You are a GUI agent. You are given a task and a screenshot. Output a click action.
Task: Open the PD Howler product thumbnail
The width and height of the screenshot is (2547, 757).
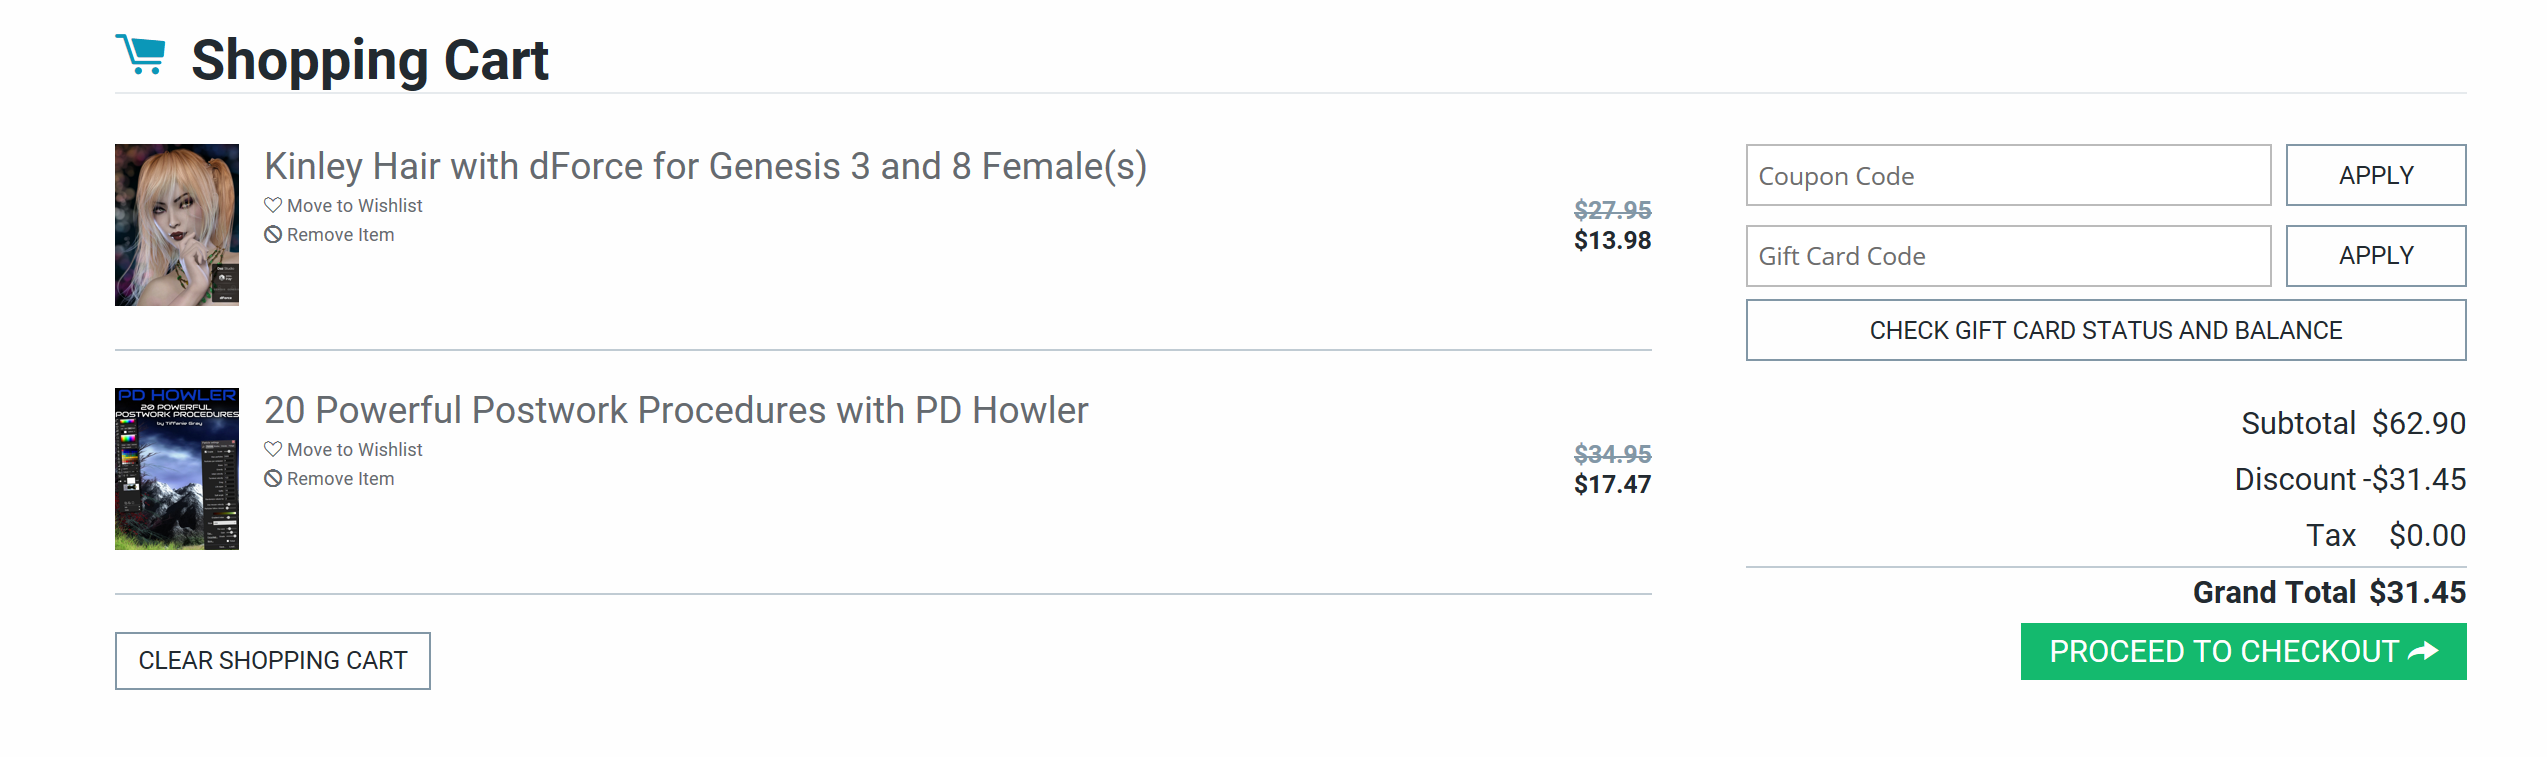[177, 469]
